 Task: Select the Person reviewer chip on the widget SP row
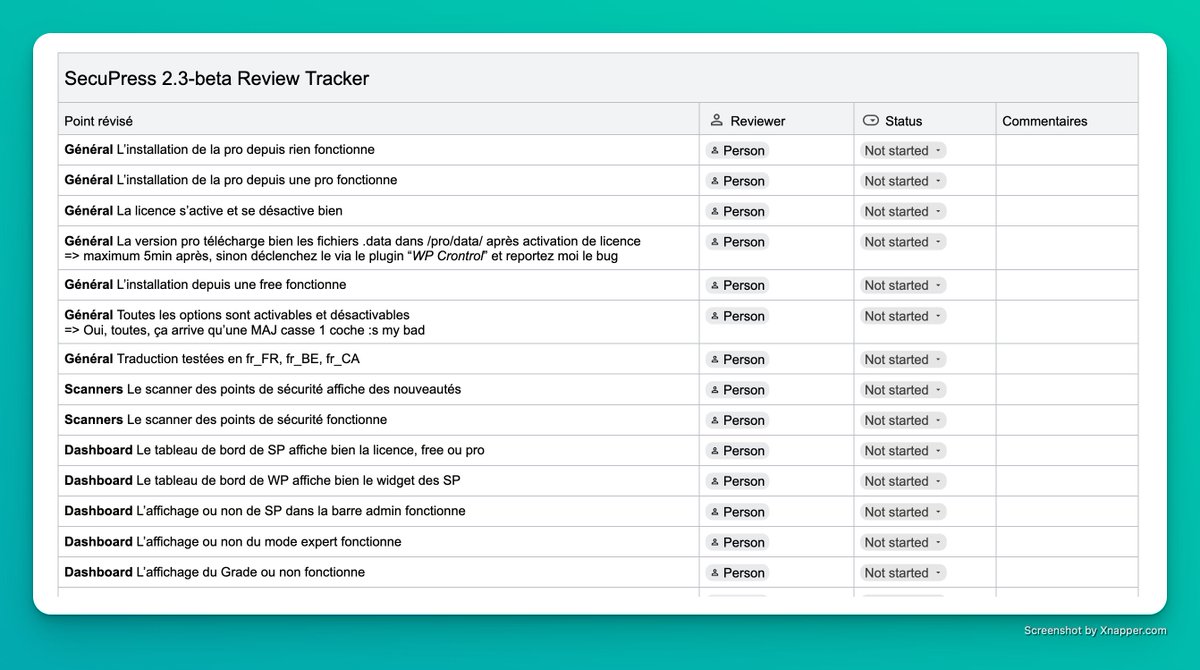click(737, 481)
